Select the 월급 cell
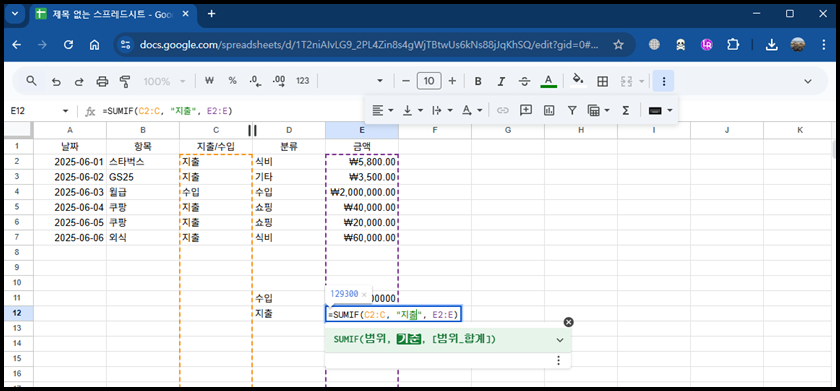This screenshot has width=840, height=391. click(143, 192)
